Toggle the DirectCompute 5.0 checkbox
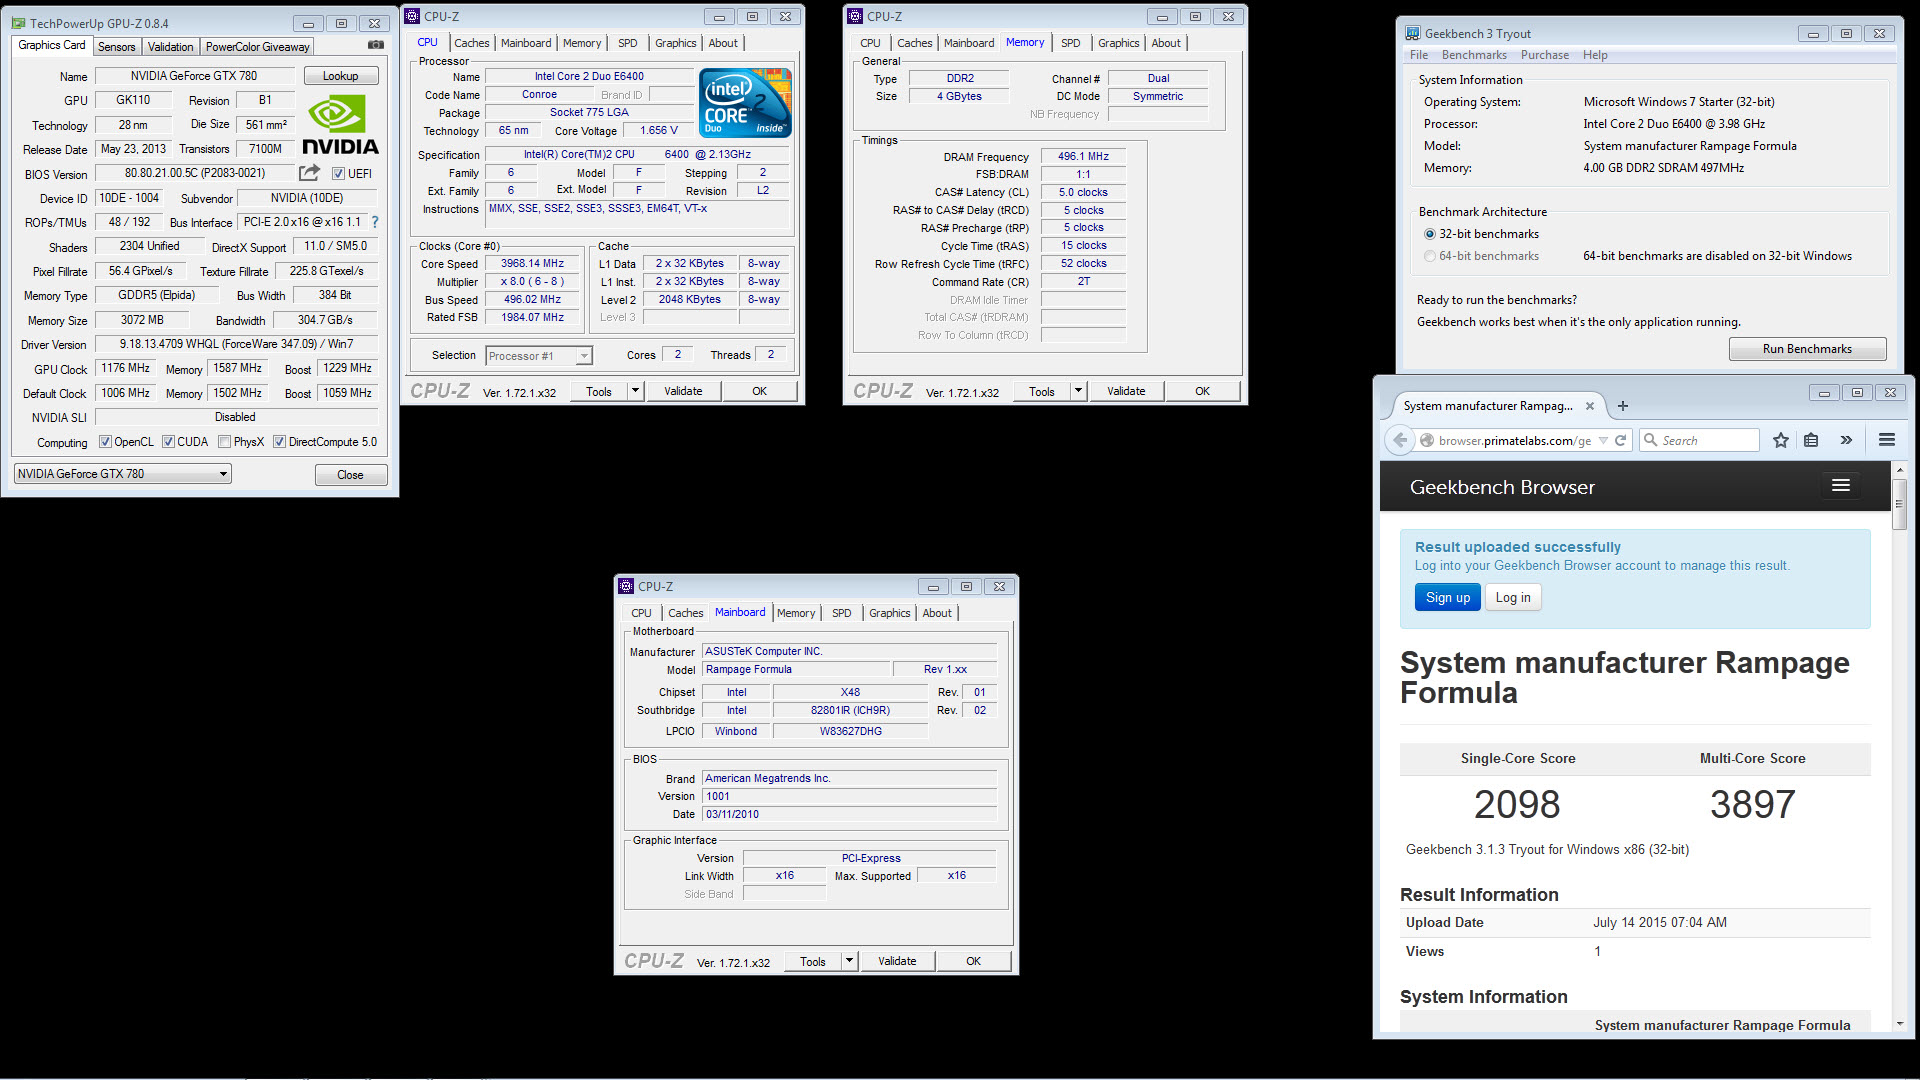 pos(280,442)
